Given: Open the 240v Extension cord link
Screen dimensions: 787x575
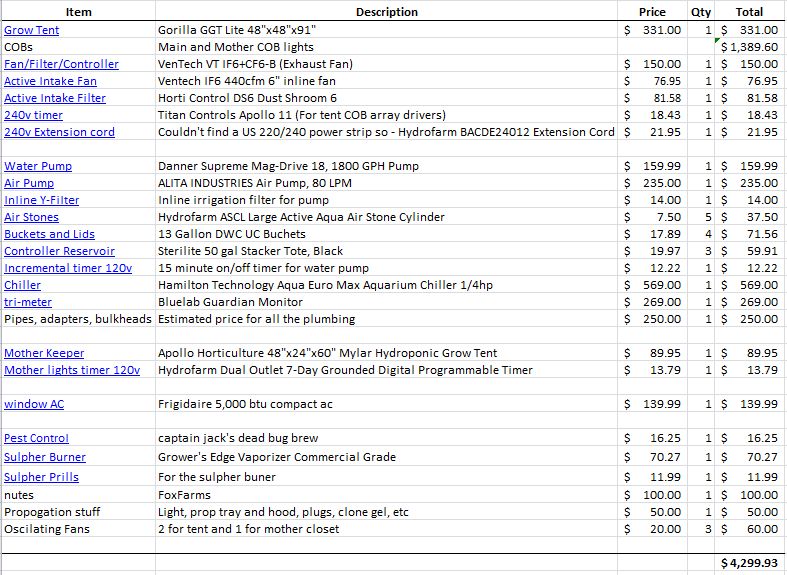Looking at the screenshot, I should click(59, 132).
